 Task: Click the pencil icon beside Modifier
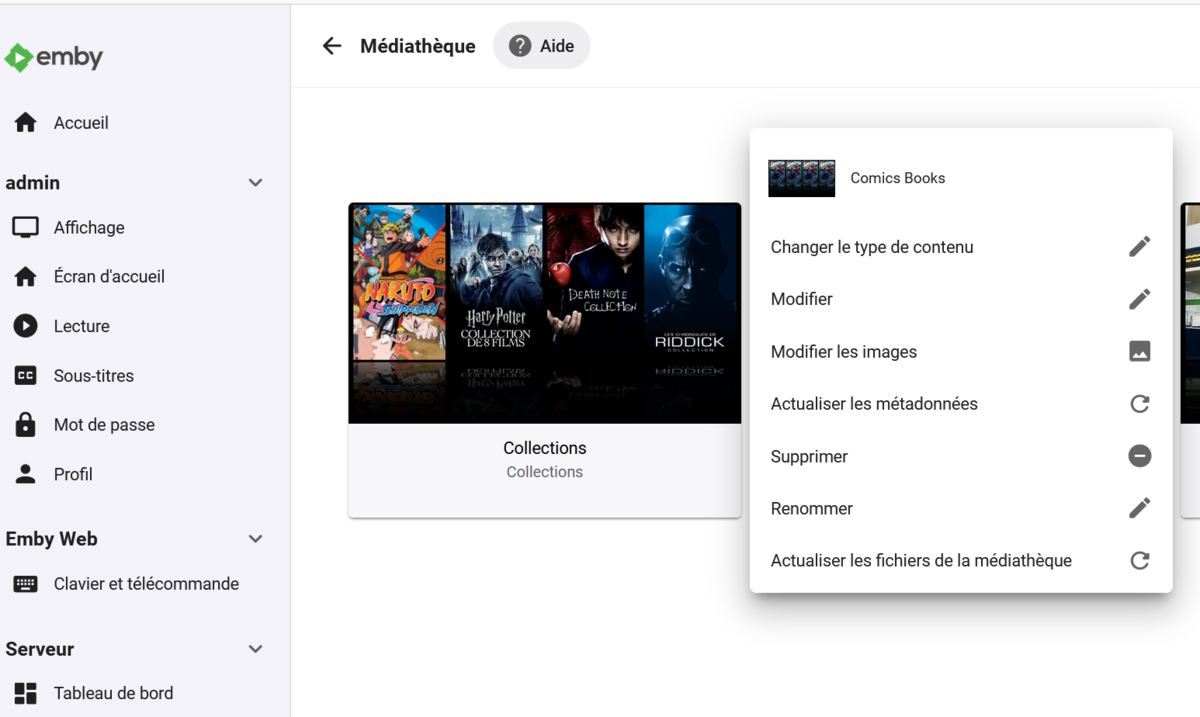tap(1139, 299)
